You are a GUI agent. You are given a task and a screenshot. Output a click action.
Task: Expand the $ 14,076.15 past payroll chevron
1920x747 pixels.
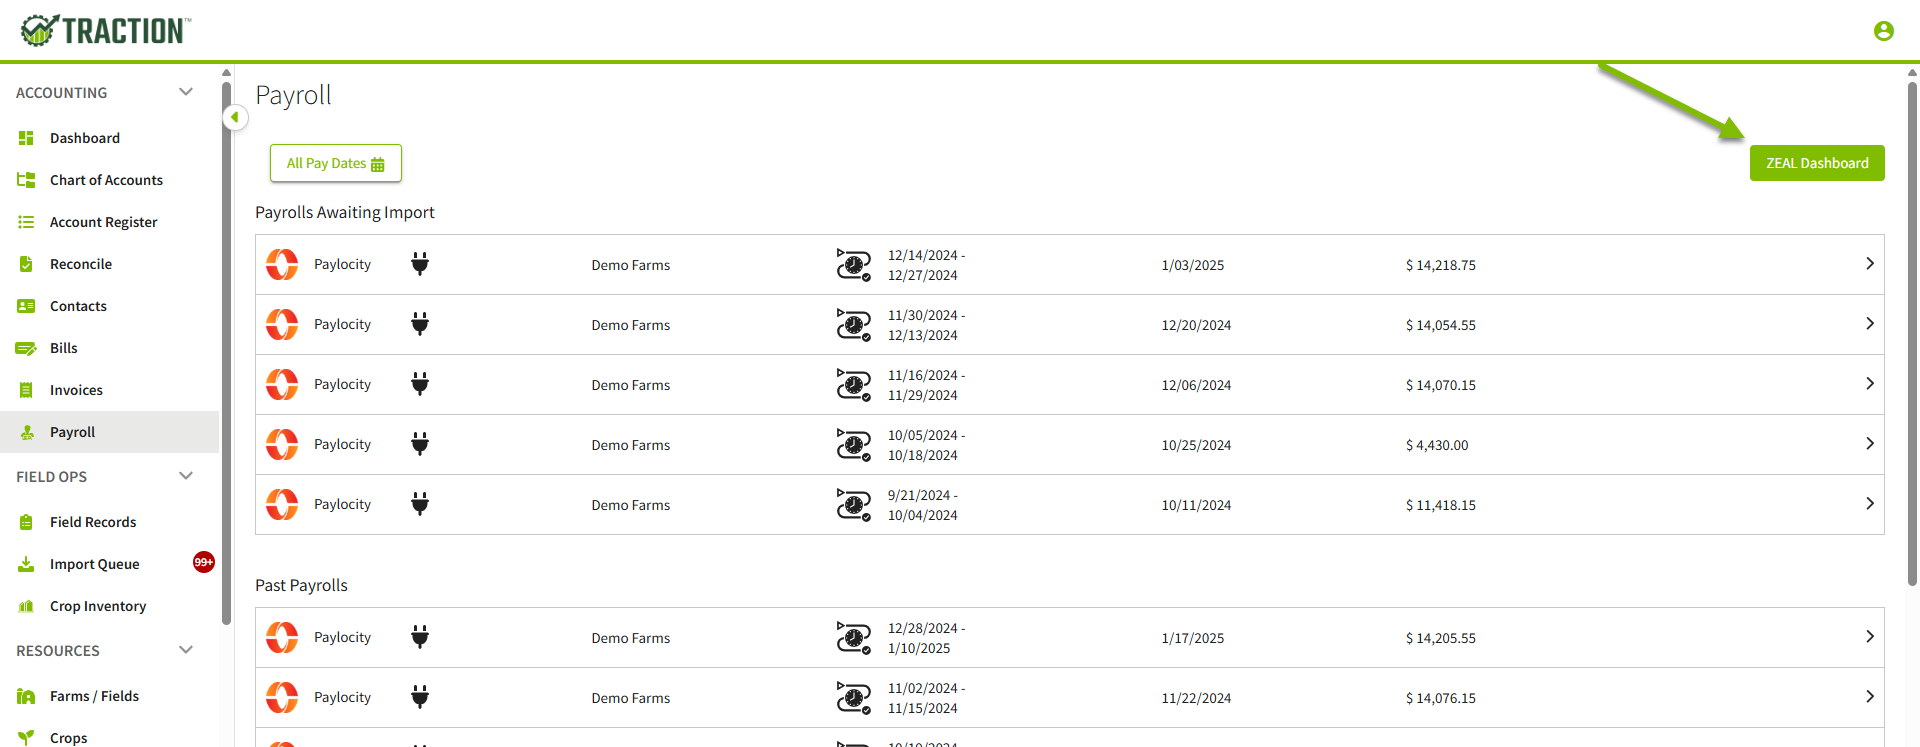(1870, 697)
